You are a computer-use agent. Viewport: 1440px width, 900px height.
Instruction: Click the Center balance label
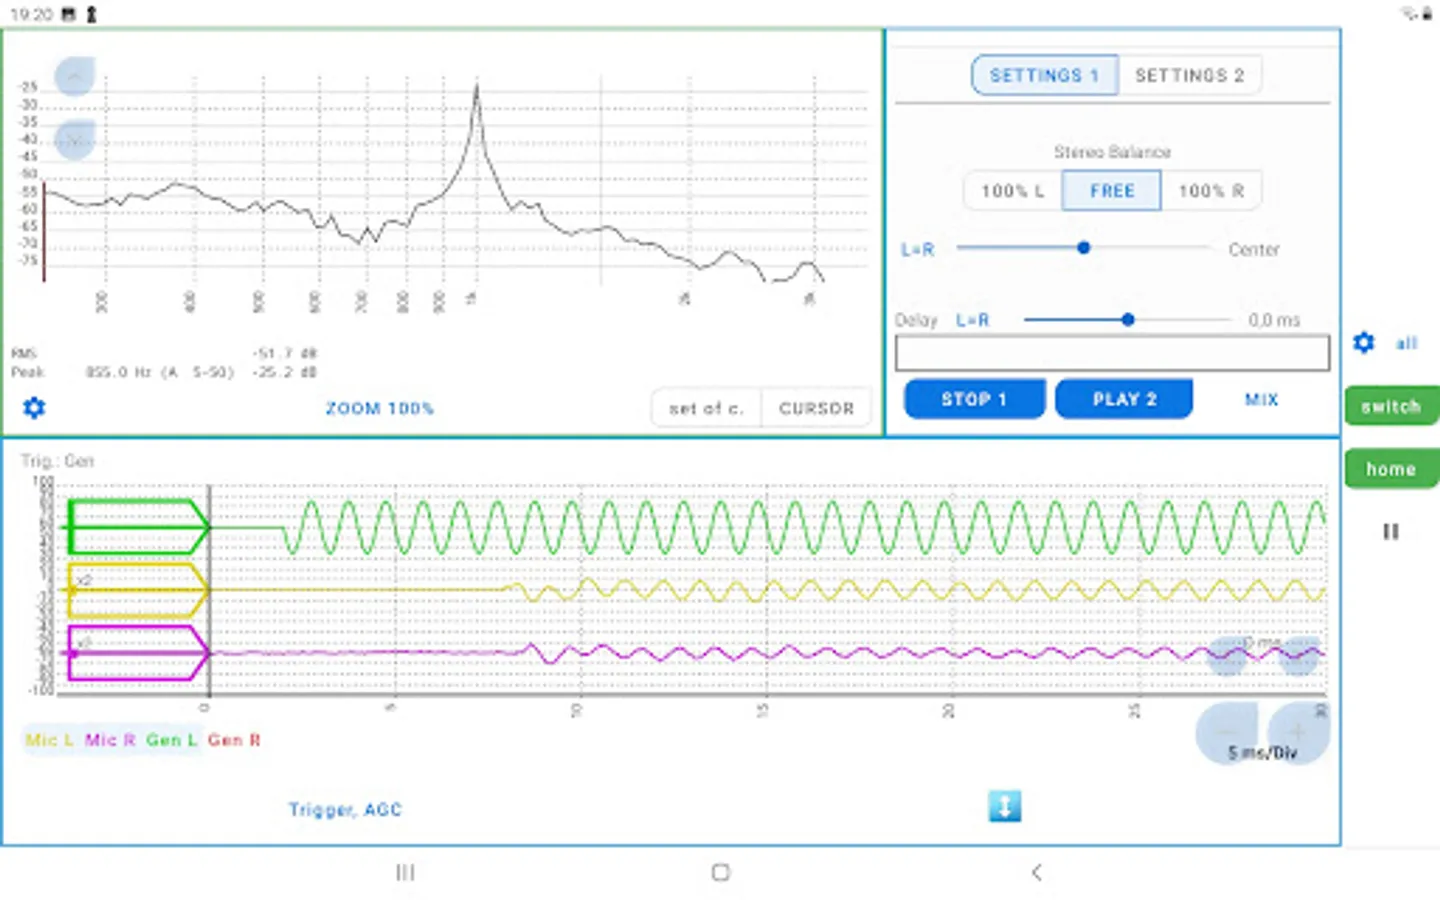pos(1254,249)
